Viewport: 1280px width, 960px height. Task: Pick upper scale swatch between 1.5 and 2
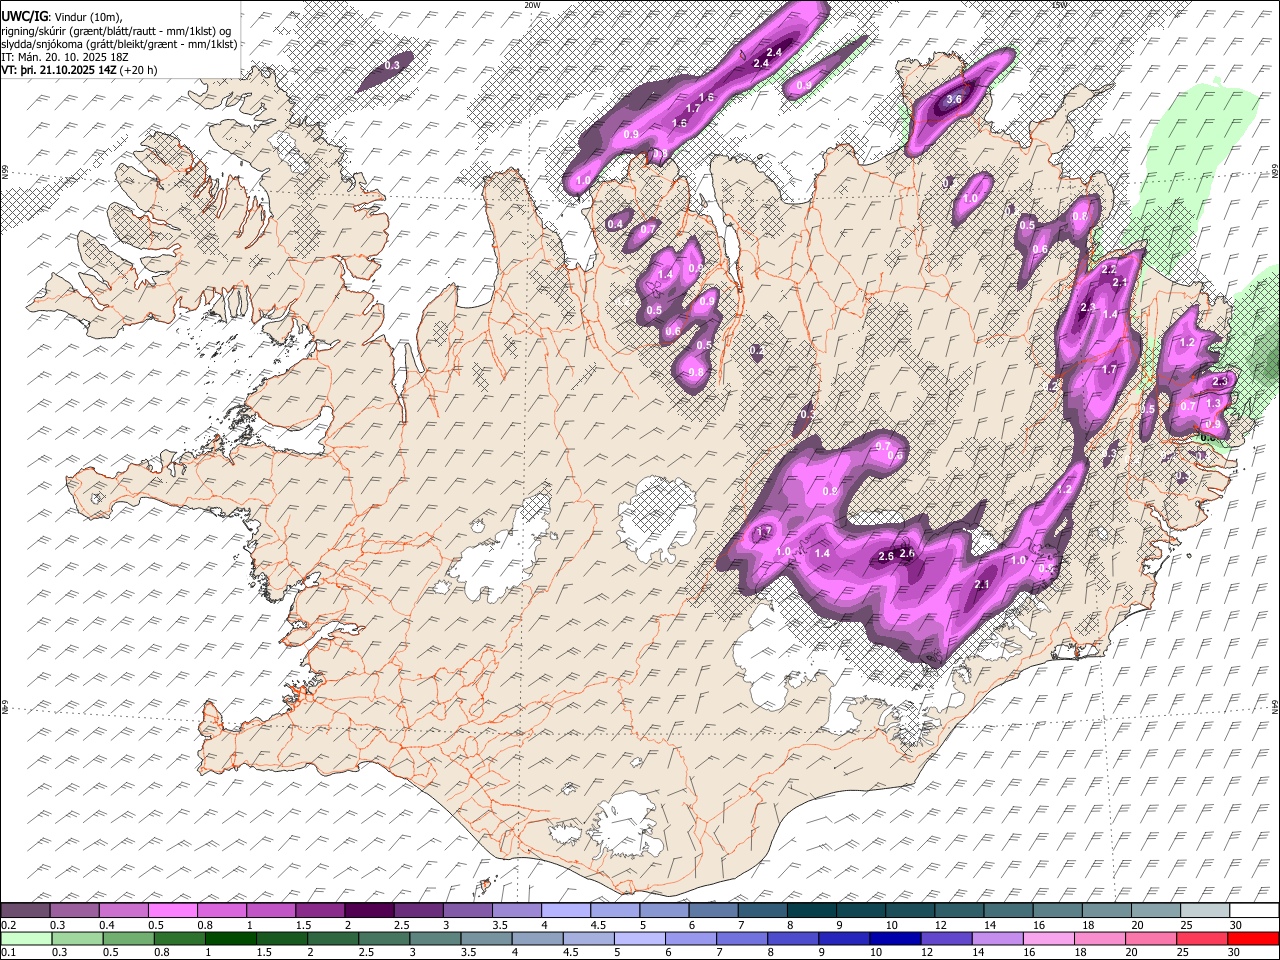[320, 910]
